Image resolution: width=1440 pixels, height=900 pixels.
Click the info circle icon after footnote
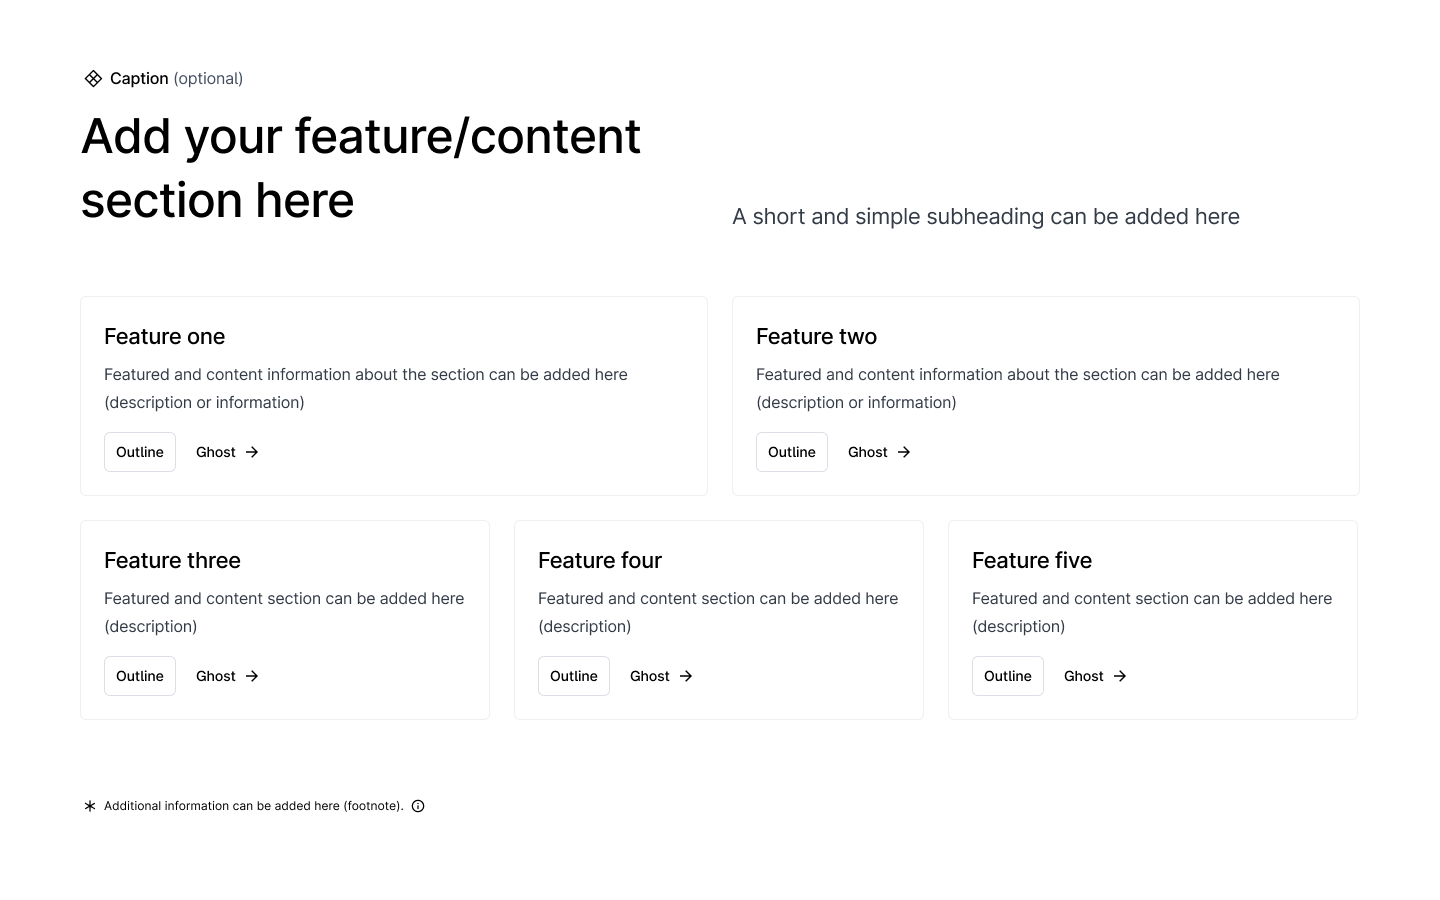[x=418, y=806]
